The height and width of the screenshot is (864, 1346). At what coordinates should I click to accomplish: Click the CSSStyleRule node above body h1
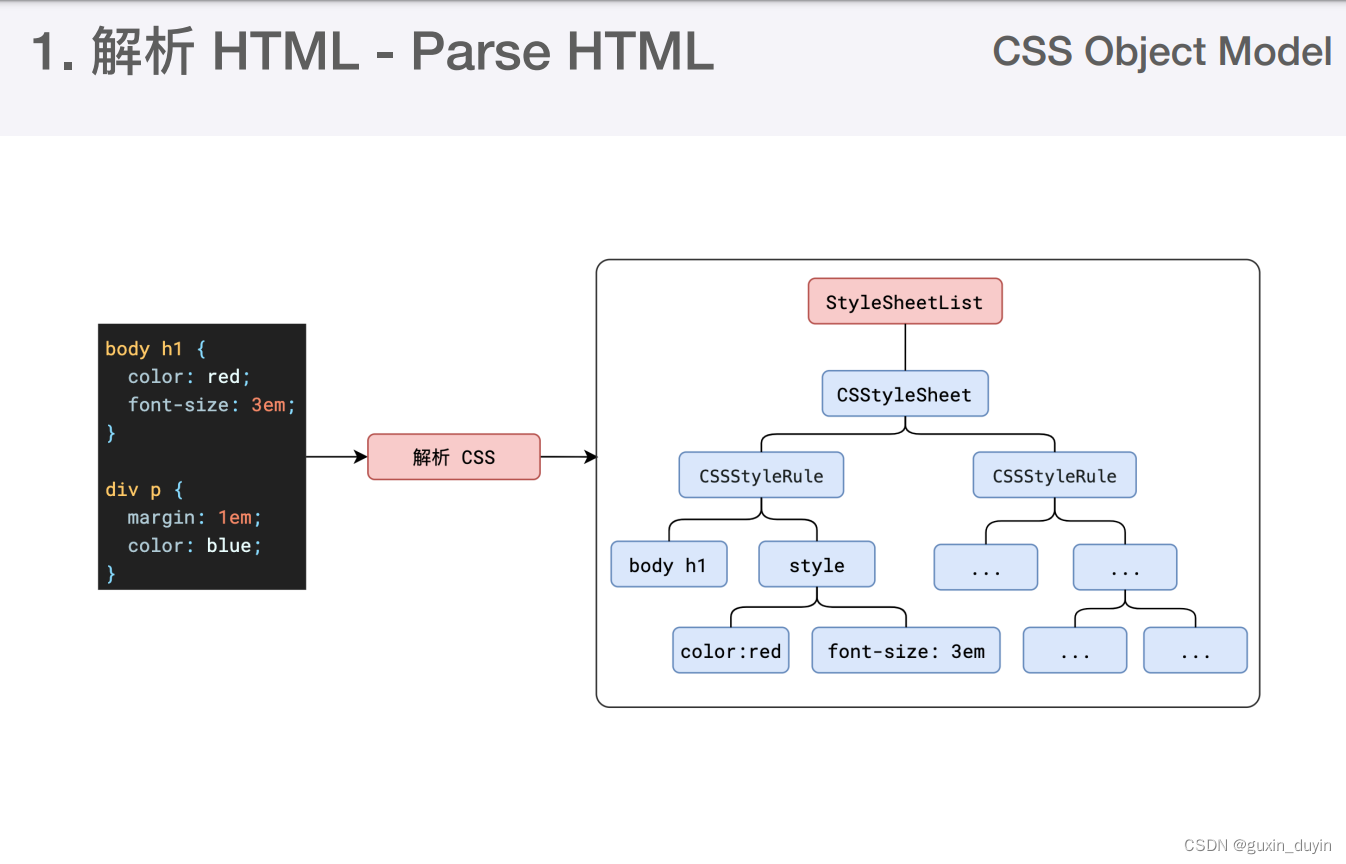(761, 475)
